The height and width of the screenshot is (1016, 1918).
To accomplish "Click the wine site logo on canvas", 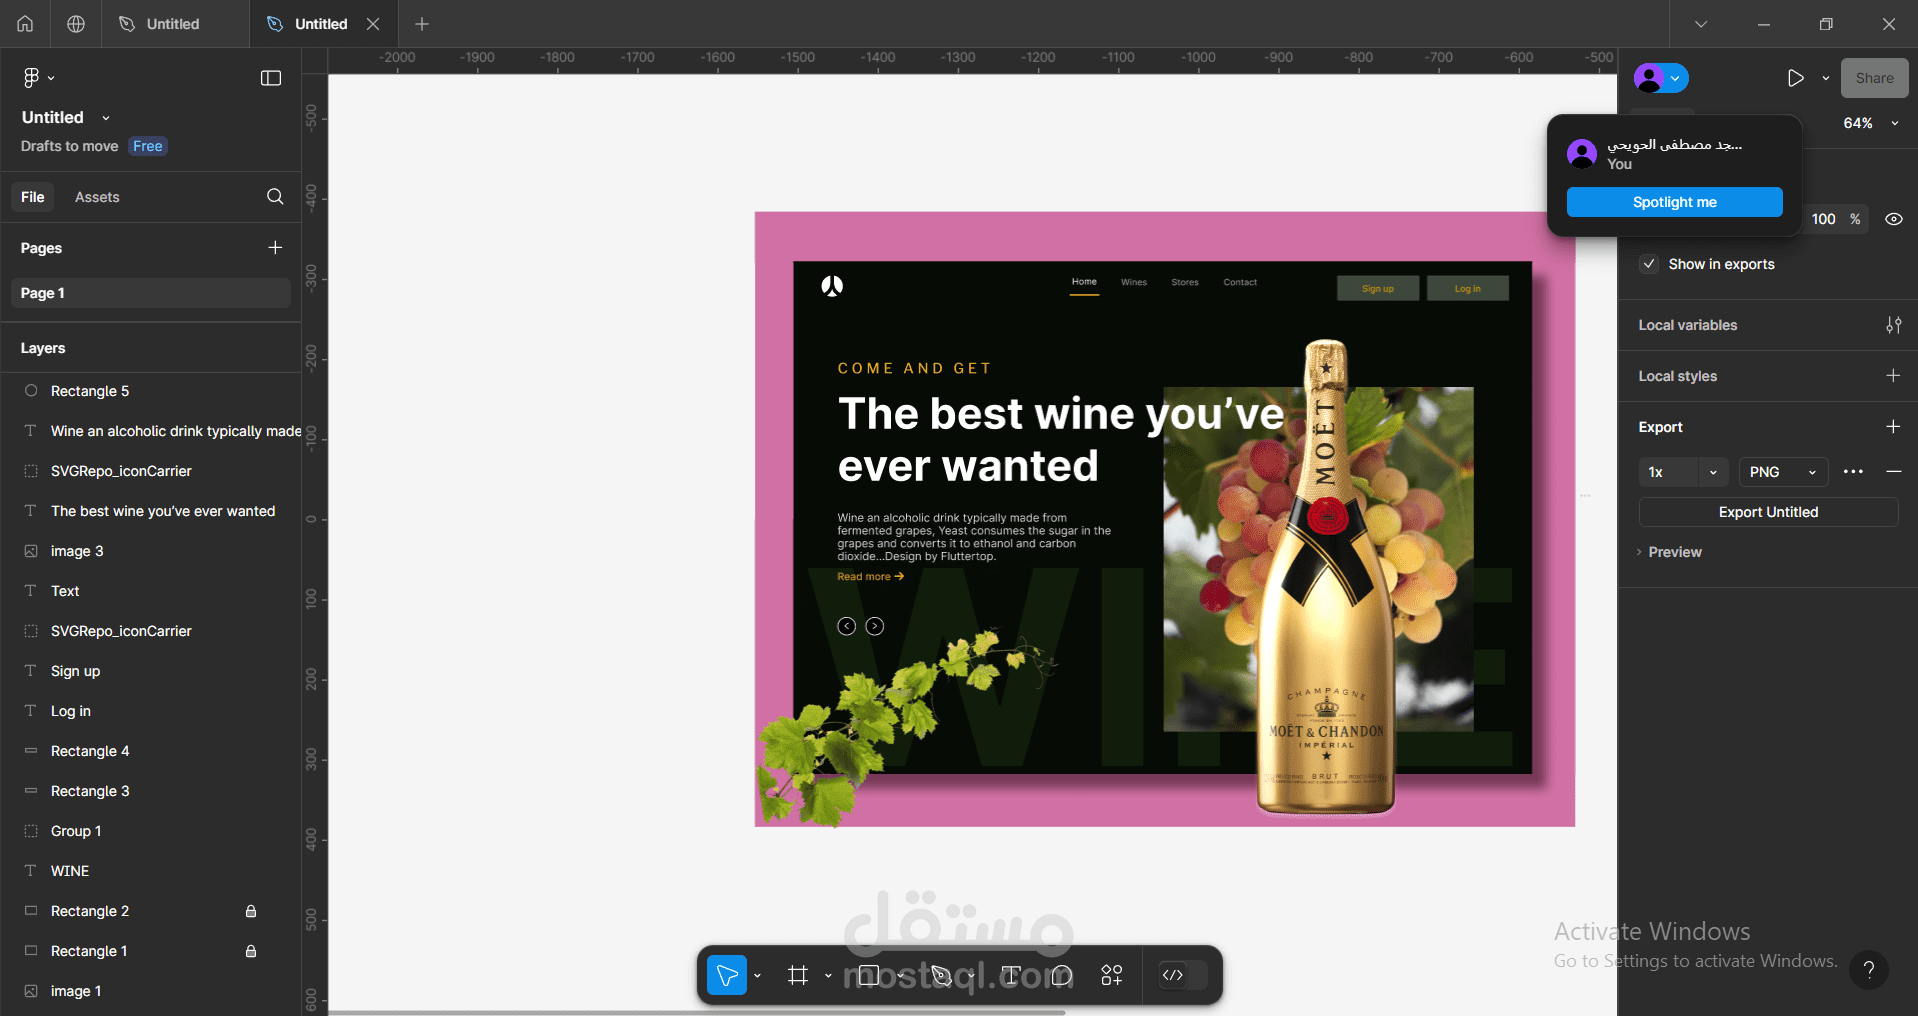I will pos(832,286).
